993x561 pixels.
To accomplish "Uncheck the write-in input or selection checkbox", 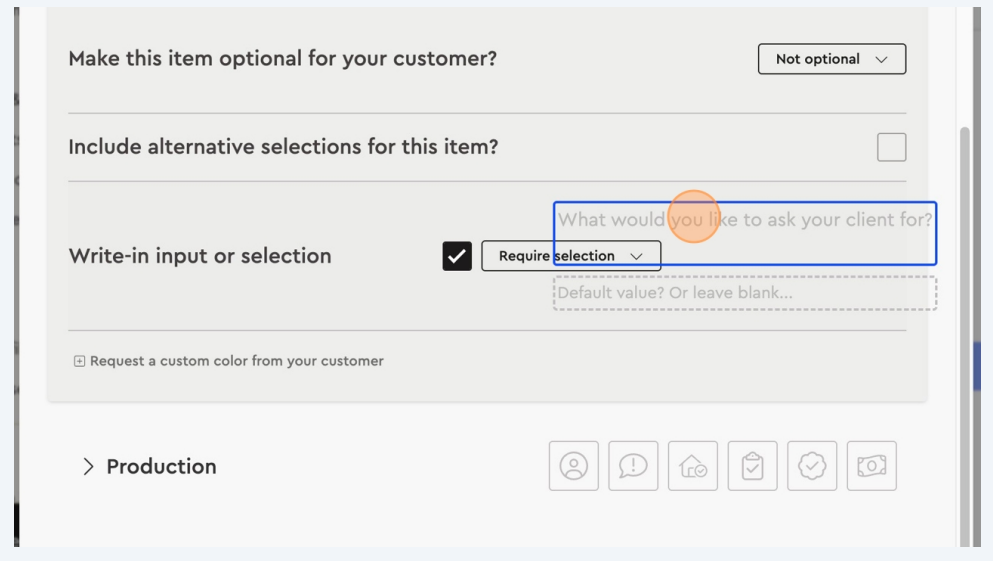I will [457, 256].
